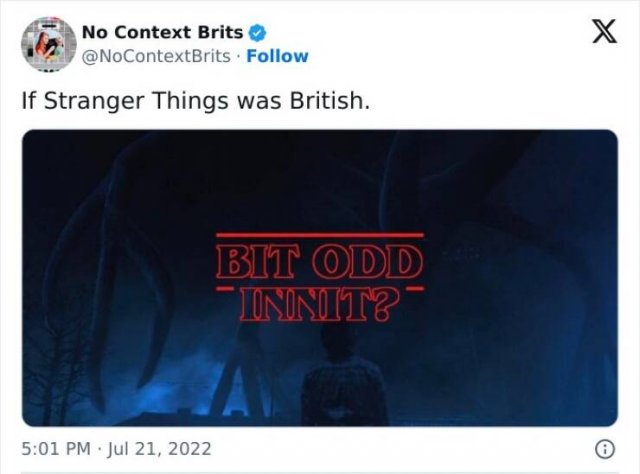
Task: Open the No Context Brits profile avatar
Action: tap(49, 45)
